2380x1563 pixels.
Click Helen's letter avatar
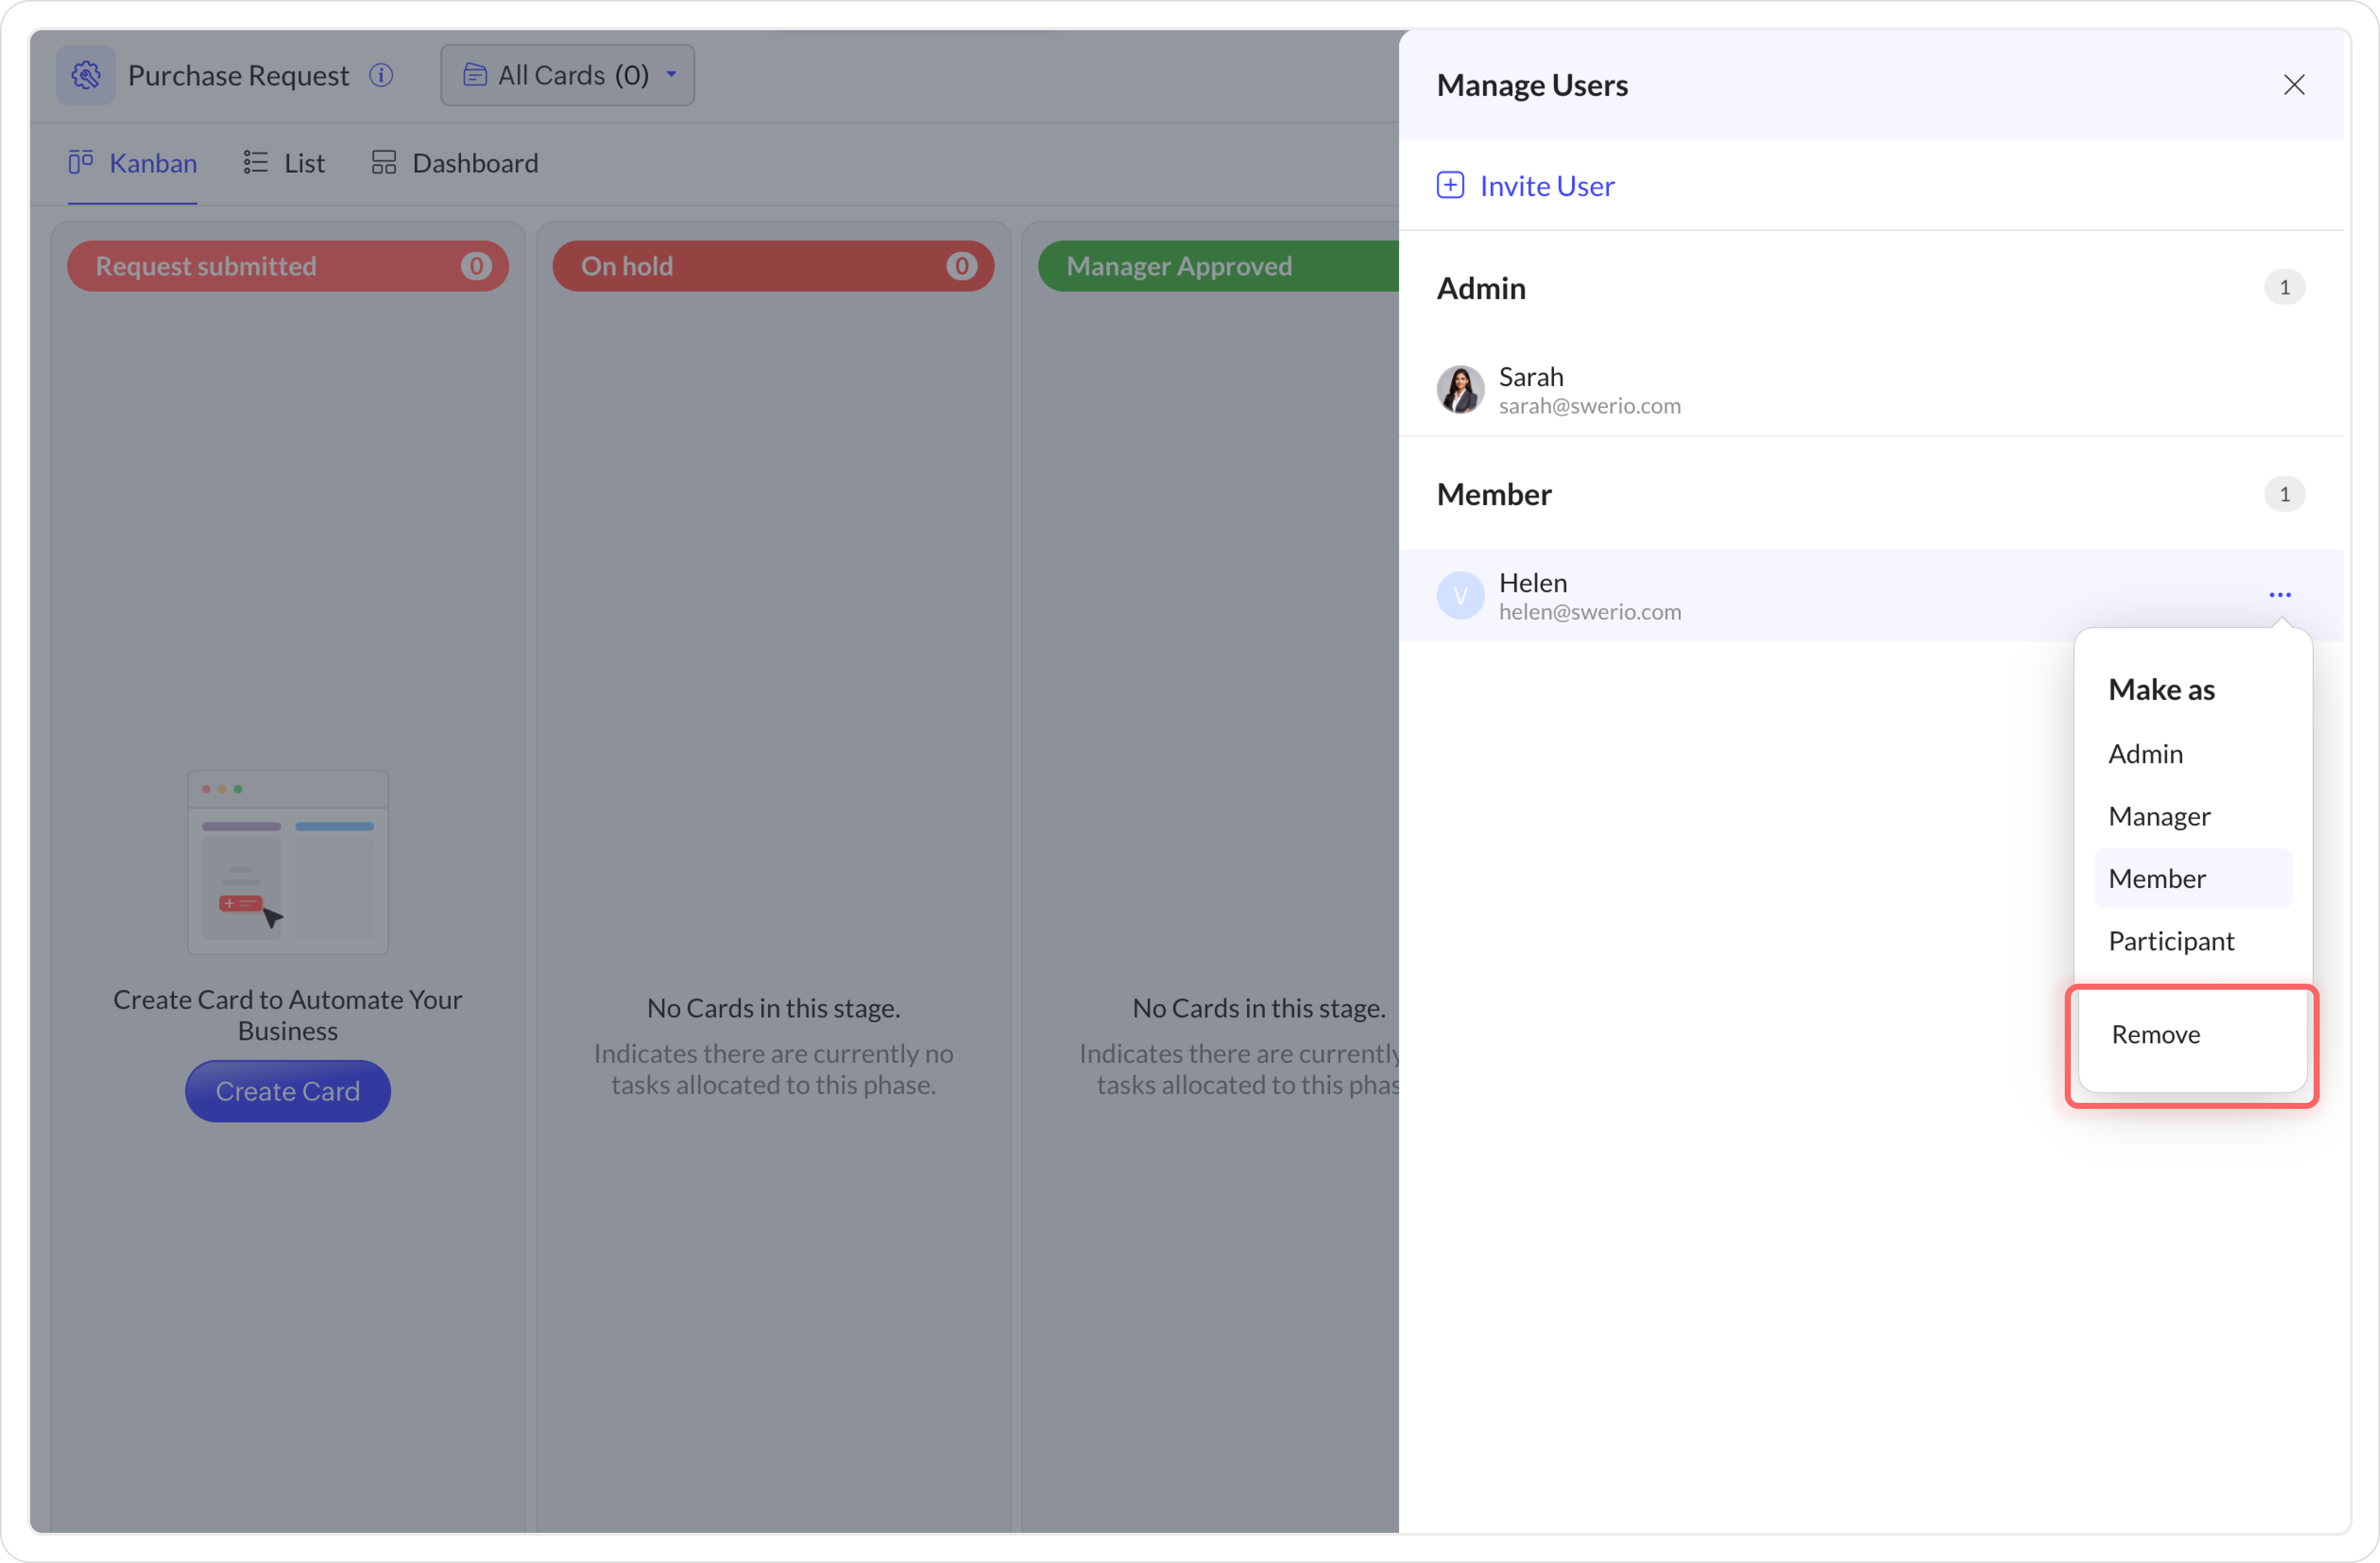pyautogui.click(x=1460, y=596)
